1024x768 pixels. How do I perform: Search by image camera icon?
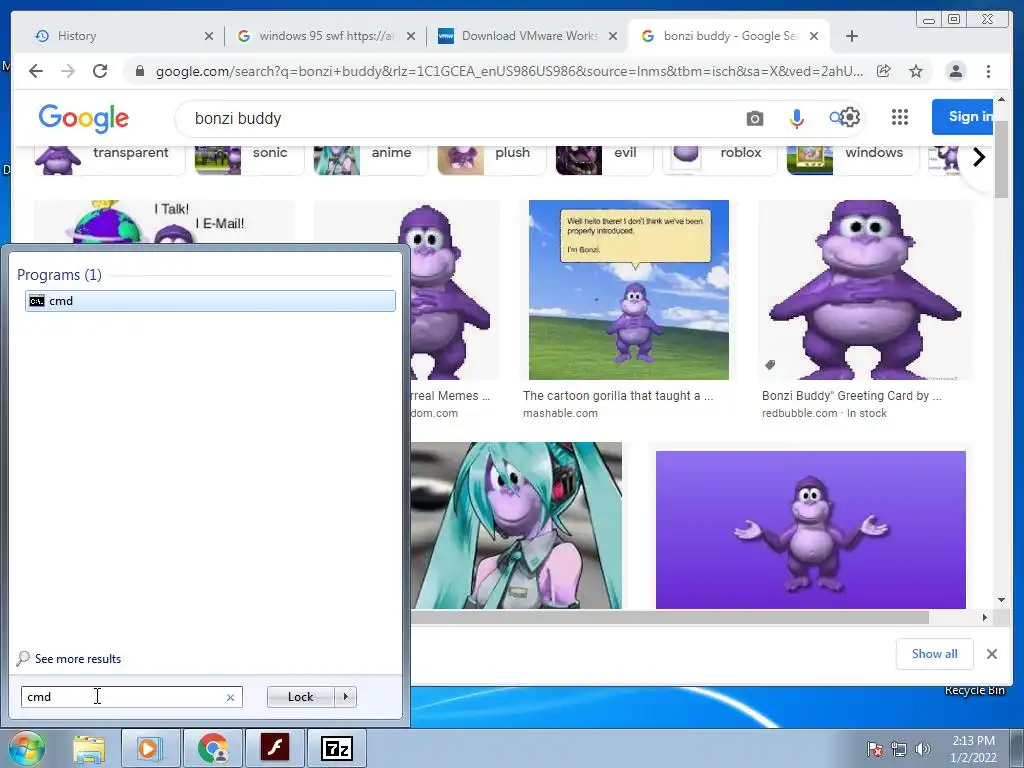[754, 118]
